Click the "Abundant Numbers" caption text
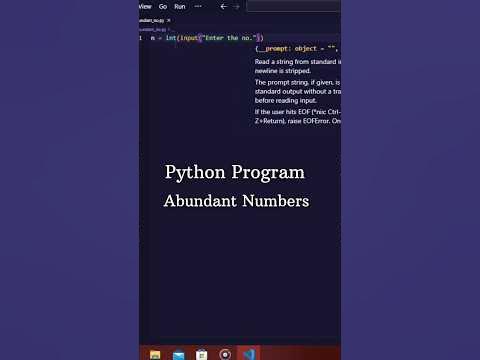The image size is (480, 360). tap(236, 201)
